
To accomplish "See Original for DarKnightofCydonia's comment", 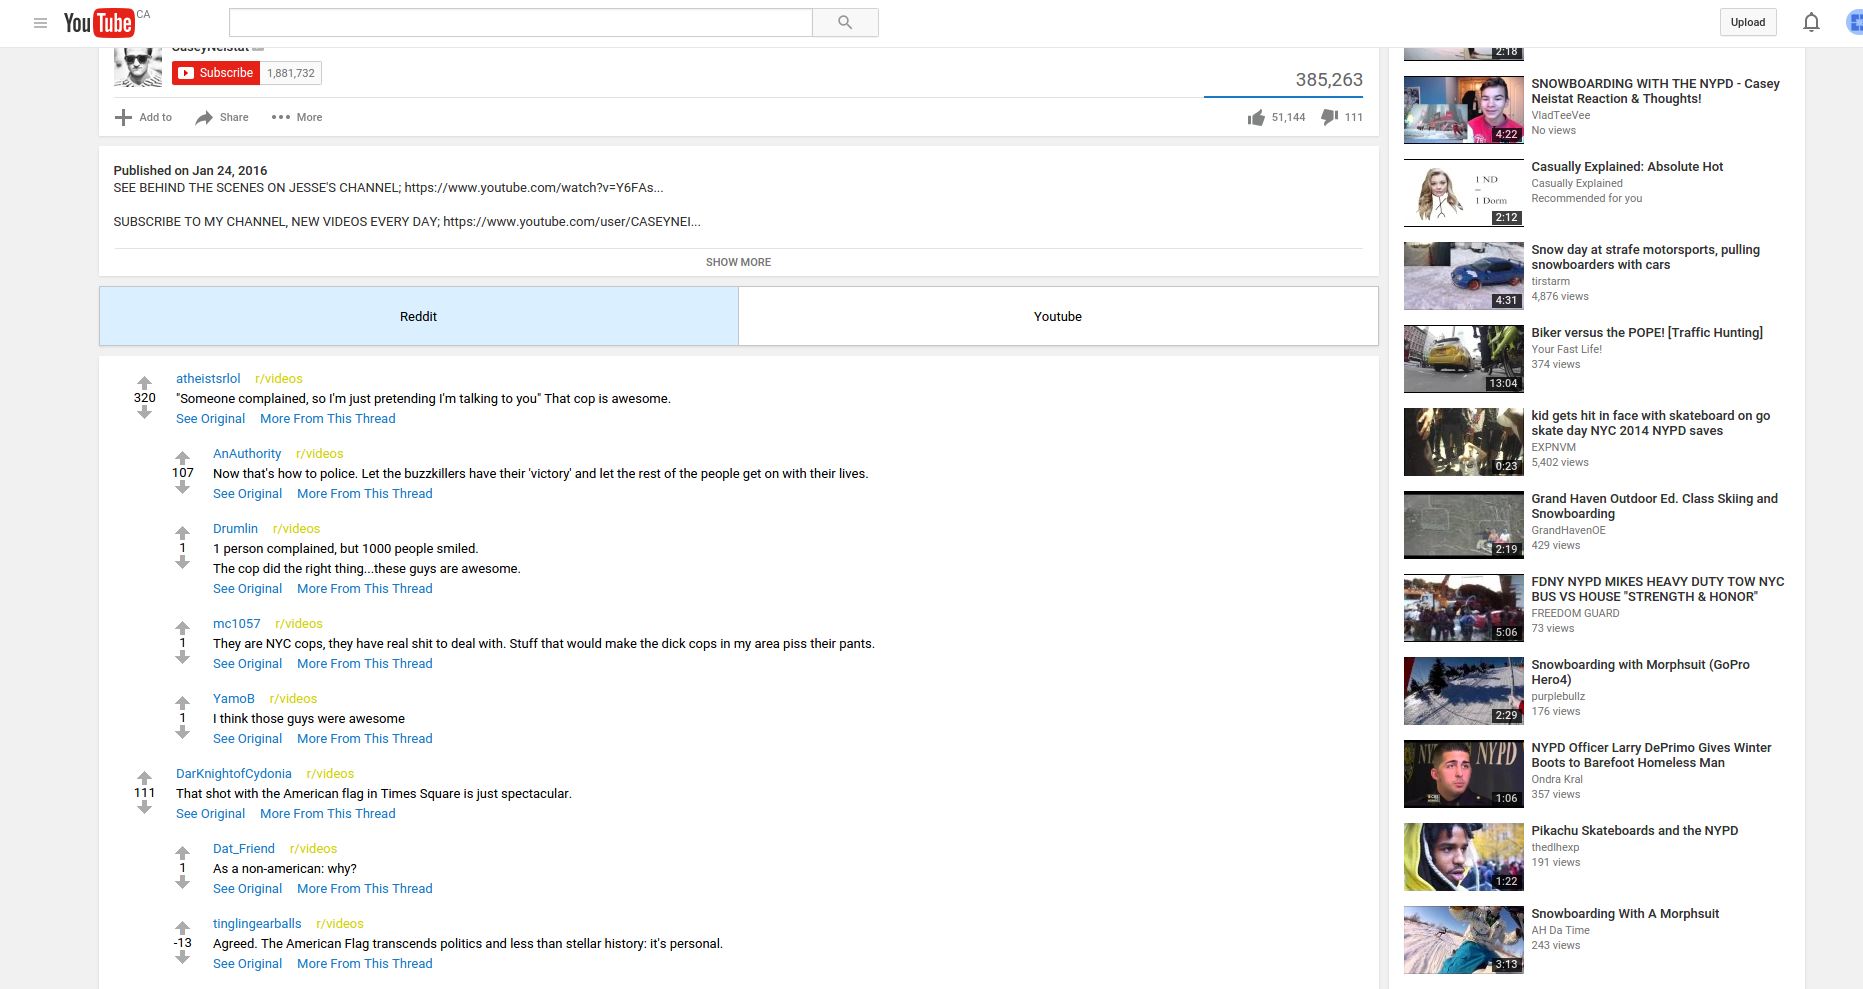I will [x=210, y=814].
